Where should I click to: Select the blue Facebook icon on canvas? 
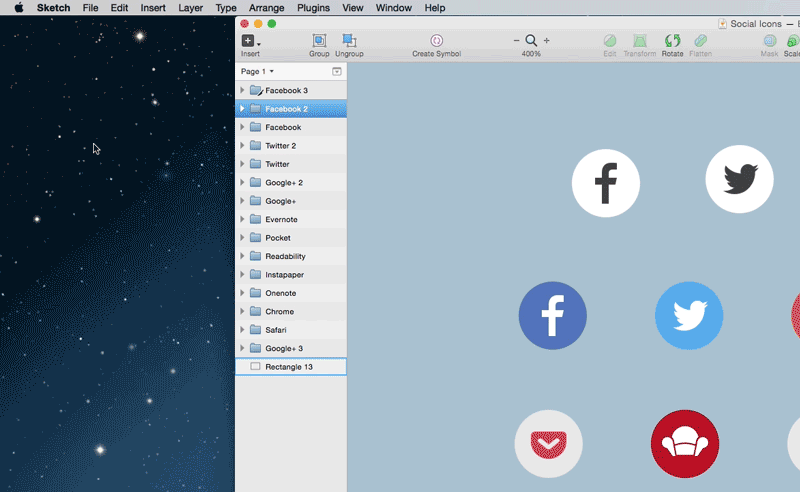tap(553, 315)
